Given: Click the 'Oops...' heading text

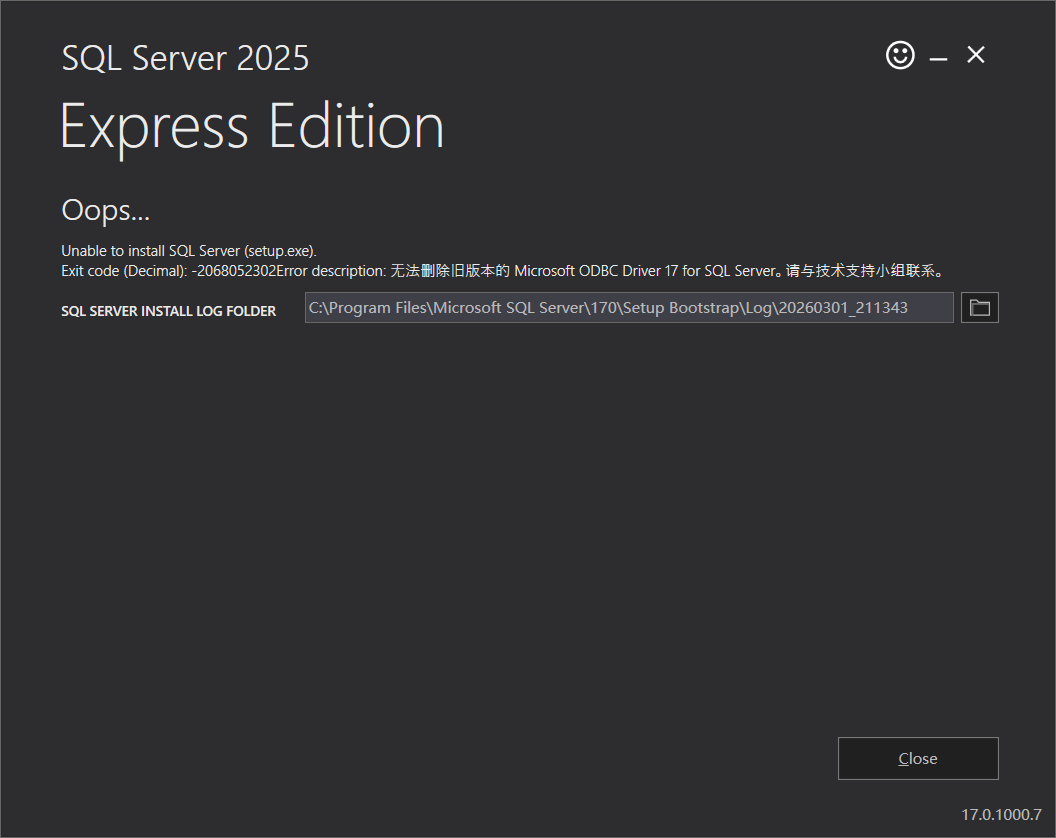Looking at the screenshot, I should click(106, 210).
